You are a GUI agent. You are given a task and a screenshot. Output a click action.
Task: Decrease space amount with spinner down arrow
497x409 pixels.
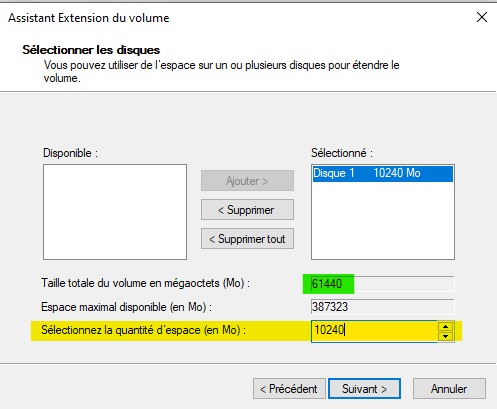(446, 336)
